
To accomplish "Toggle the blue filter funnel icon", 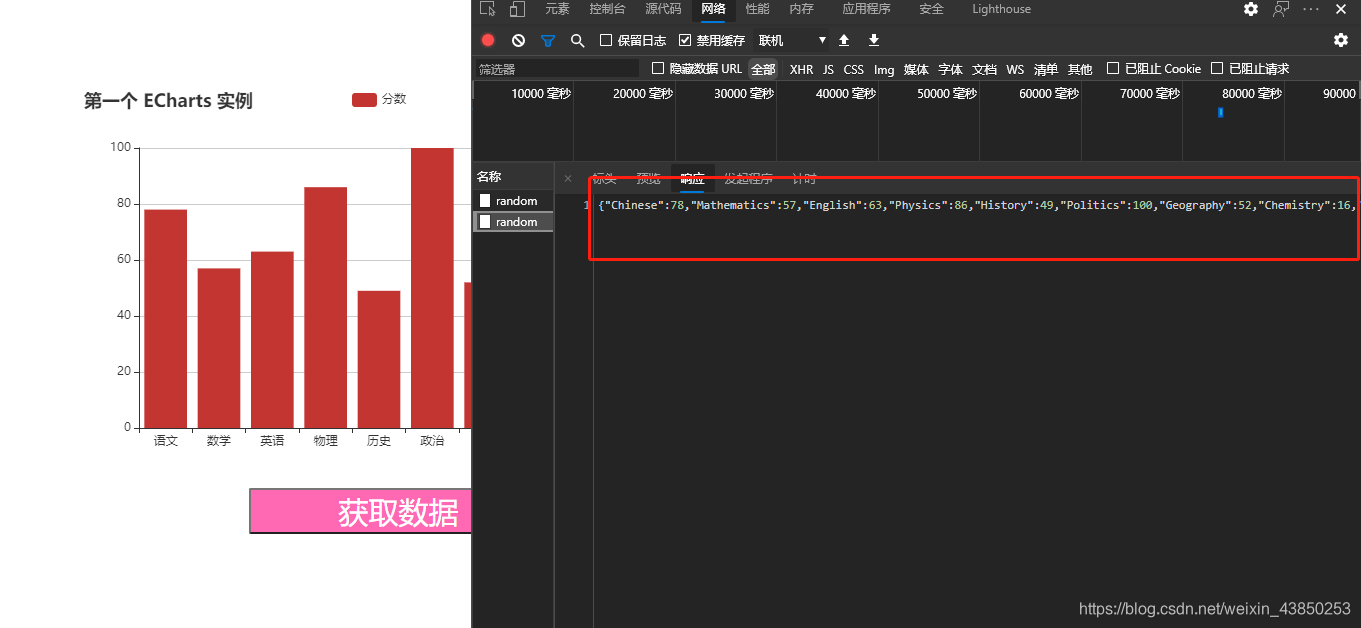I will point(548,40).
